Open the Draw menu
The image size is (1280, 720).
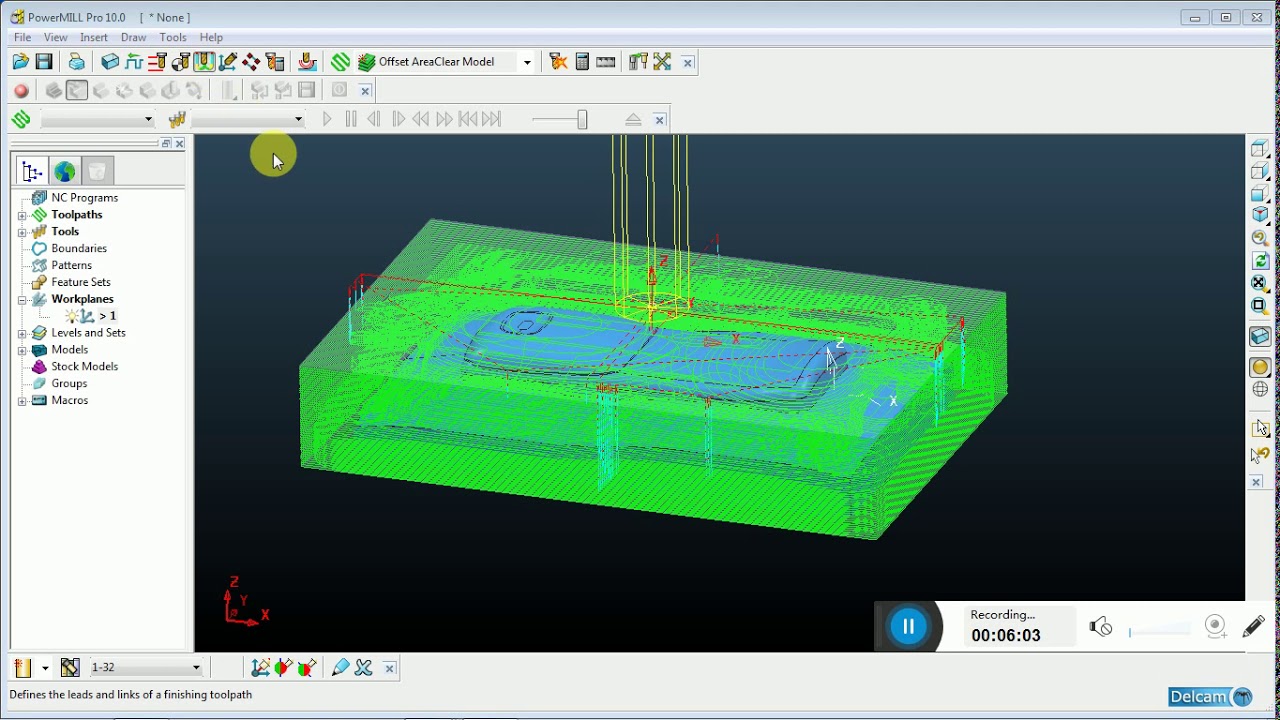134,37
